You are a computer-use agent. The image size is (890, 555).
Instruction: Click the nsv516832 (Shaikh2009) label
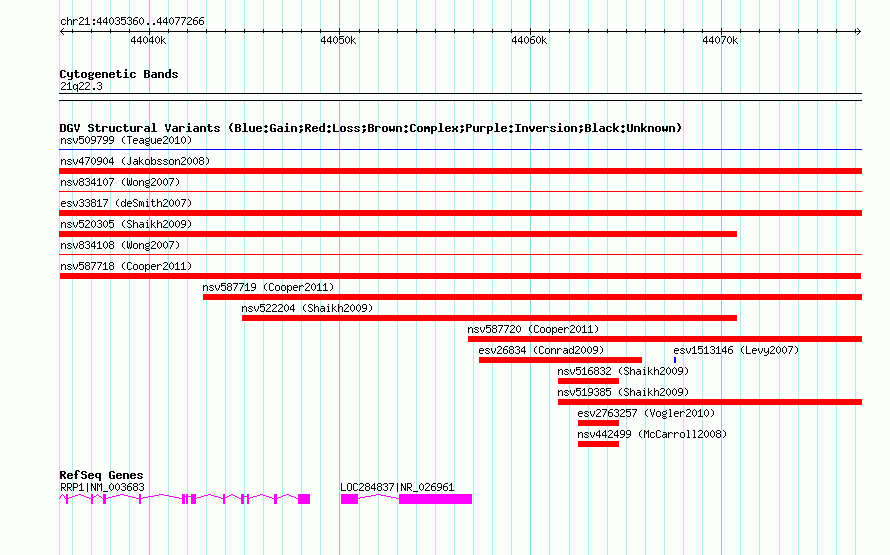coord(623,371)
